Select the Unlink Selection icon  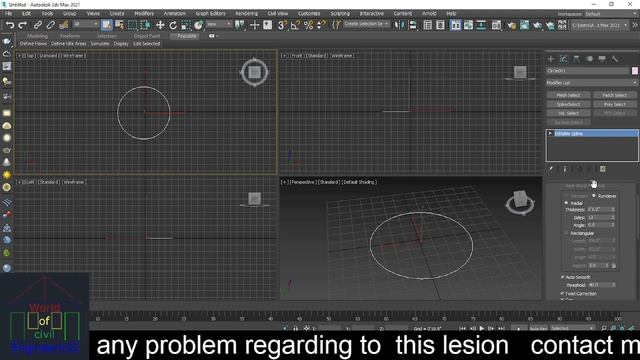click(x=51, y=25)
